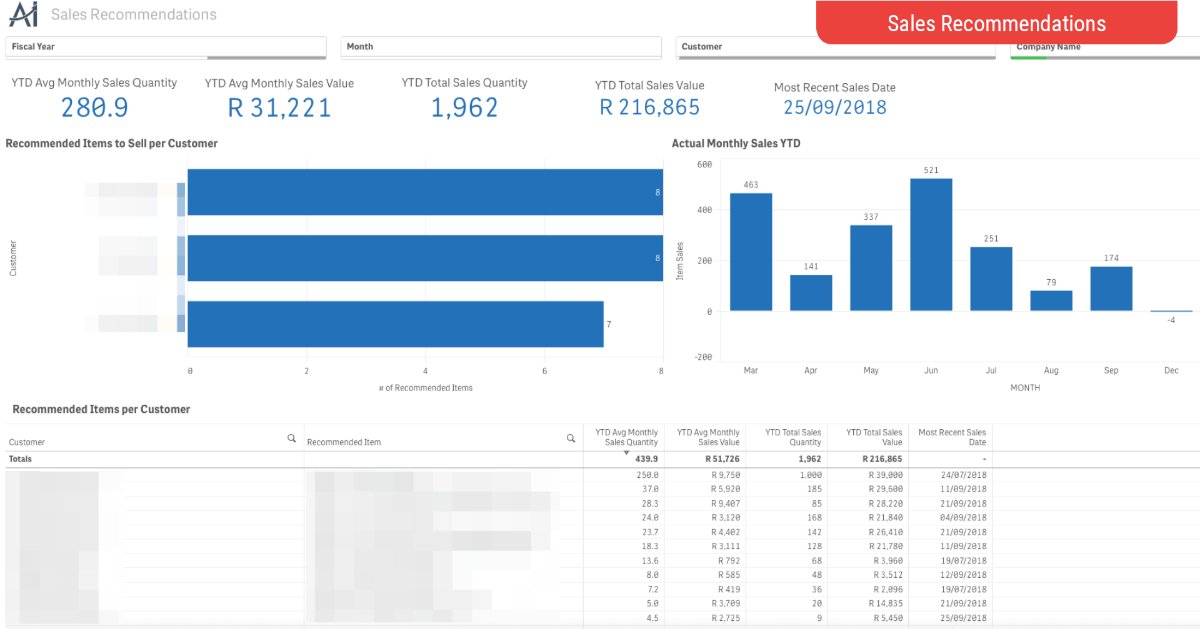Click the red Sales Recommendations banner
Screen dimensions: 1200x629
coord(997,23)
